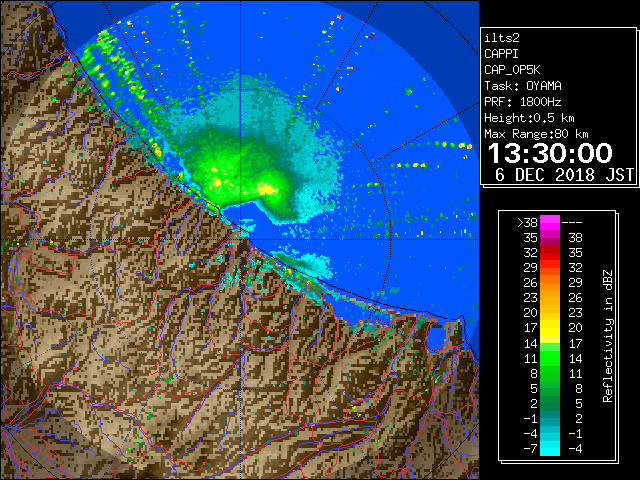Click the magenta >38 dBZ legend swatch
640x480 pixels.
(550, 222)
